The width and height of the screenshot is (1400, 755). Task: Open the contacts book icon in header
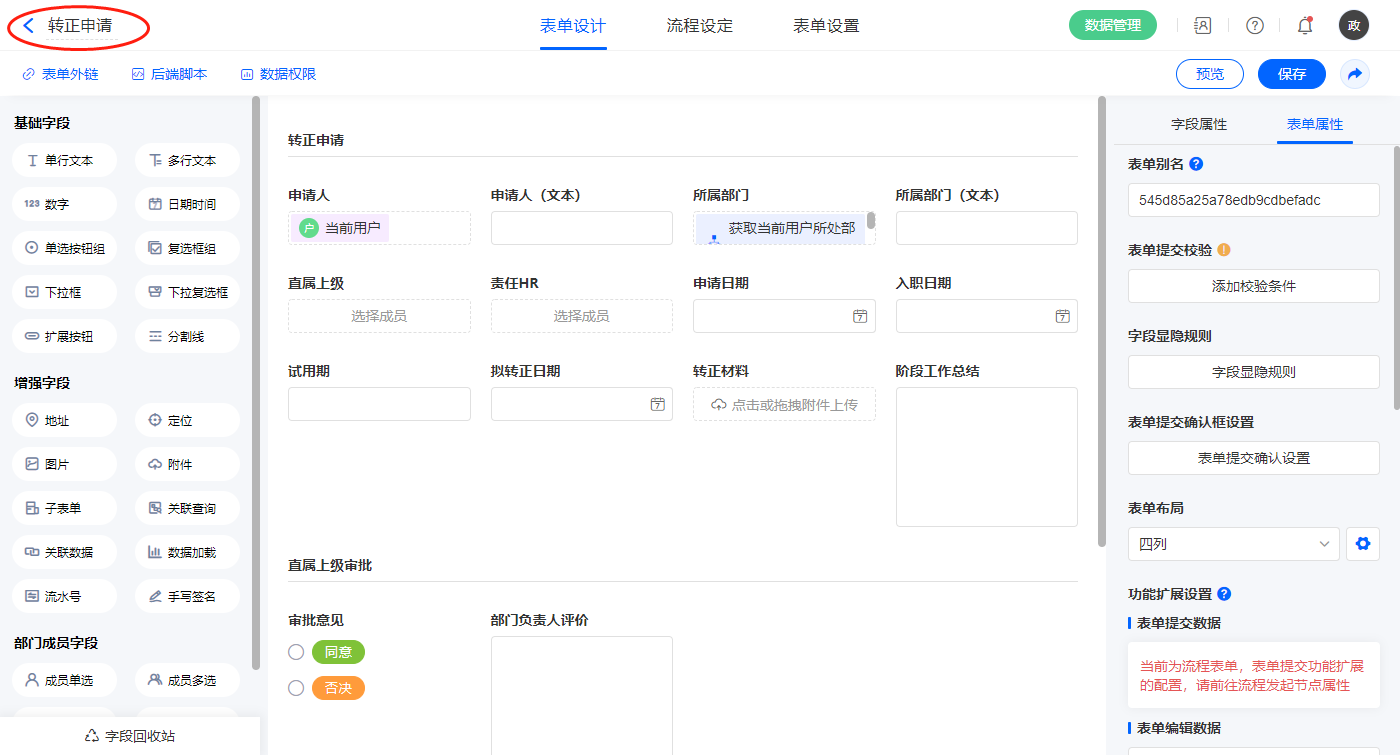coord(1203,26)
